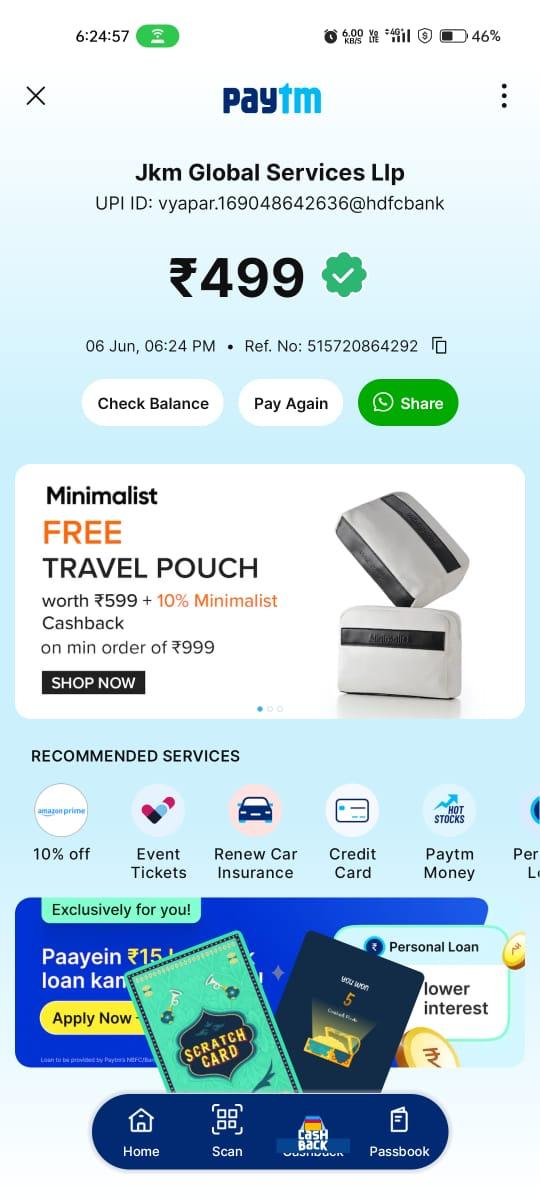
Task: Open the three-dot overflow menu
Action: pos(503,96)
